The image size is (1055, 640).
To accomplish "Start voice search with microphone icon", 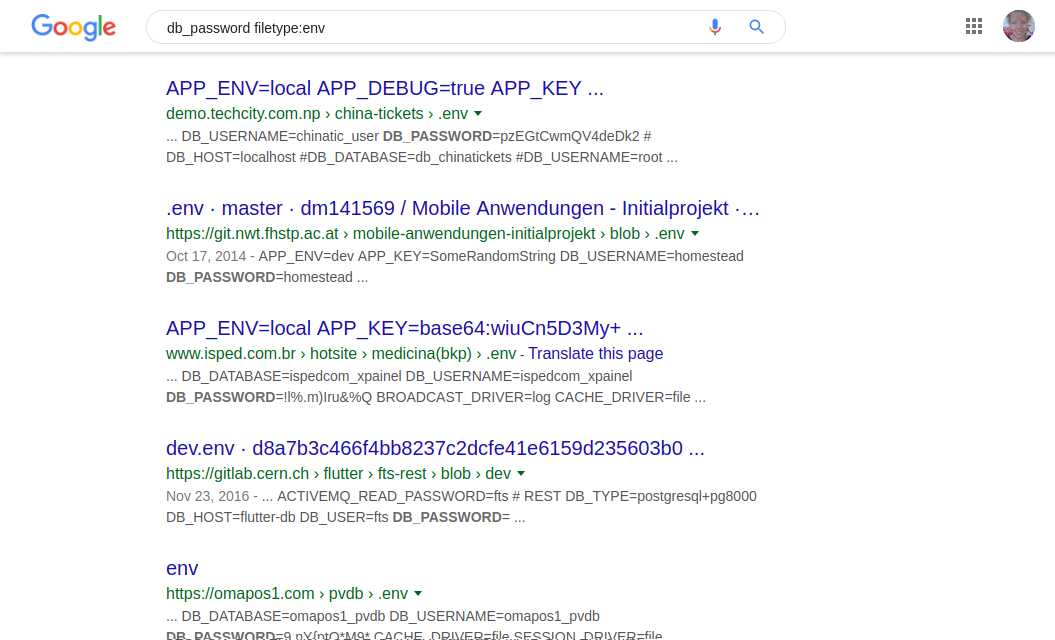I will pos(715,27).
